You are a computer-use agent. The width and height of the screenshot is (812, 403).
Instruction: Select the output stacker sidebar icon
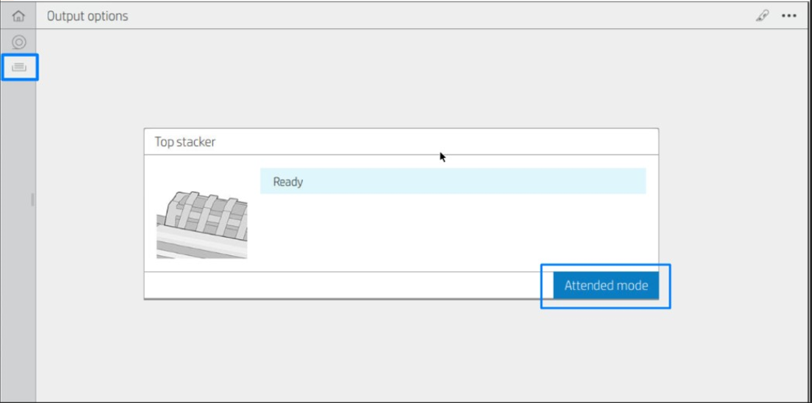pyautogui.click(x=18, y=68)
